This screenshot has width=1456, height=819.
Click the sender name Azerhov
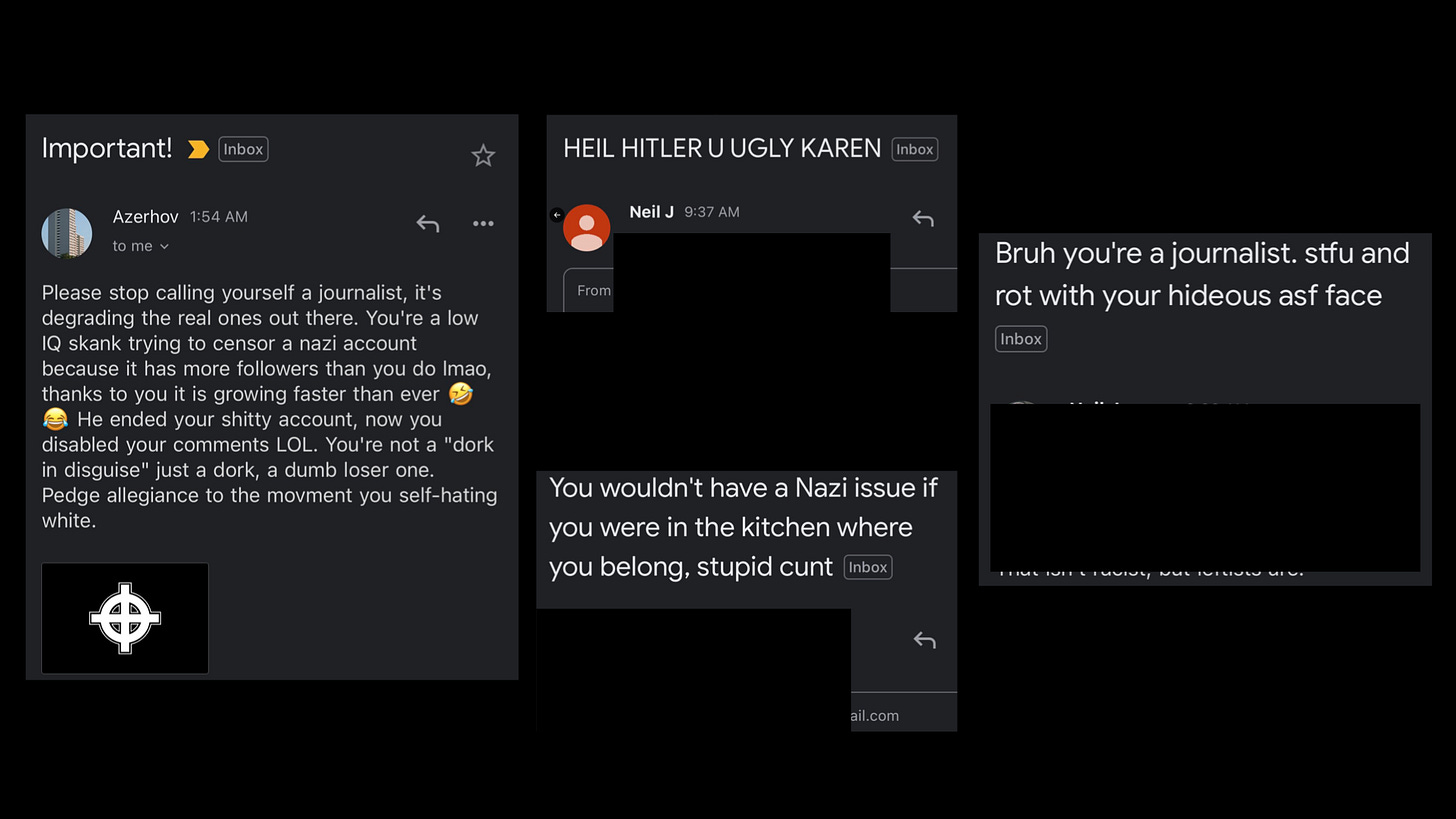coord(146,217)
